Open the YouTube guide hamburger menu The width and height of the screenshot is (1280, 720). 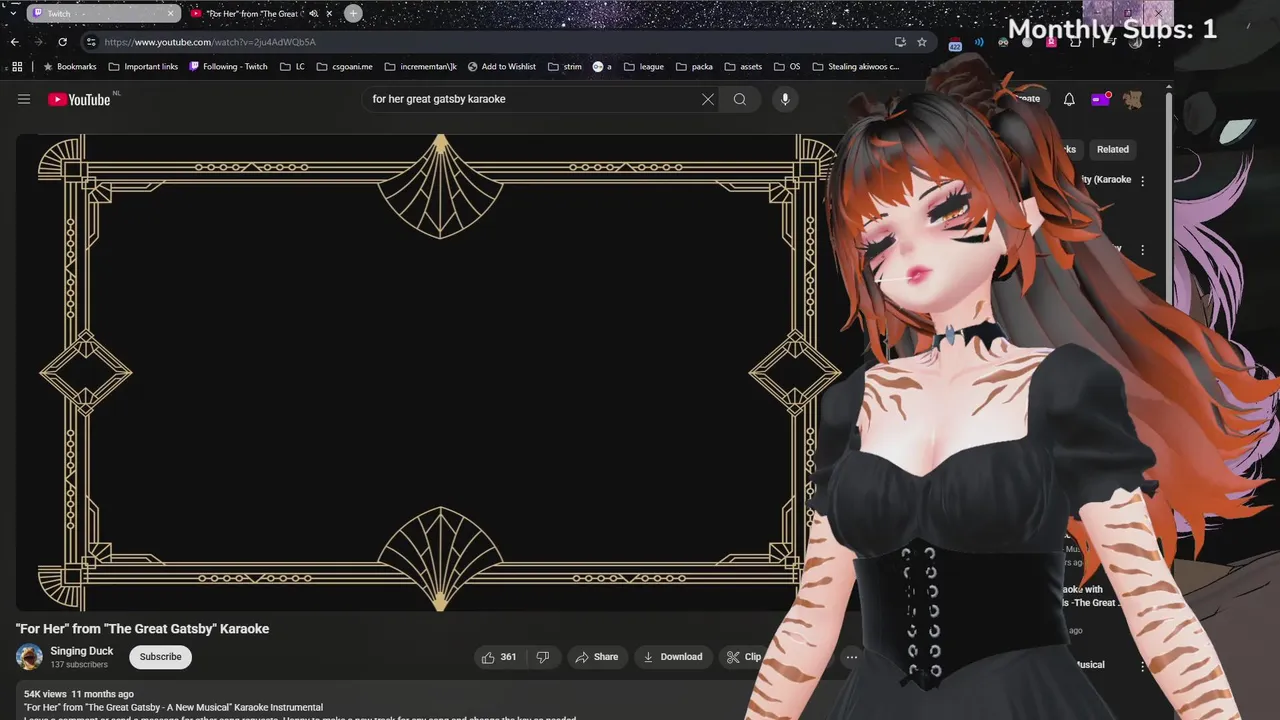click(x=24, y=99)
